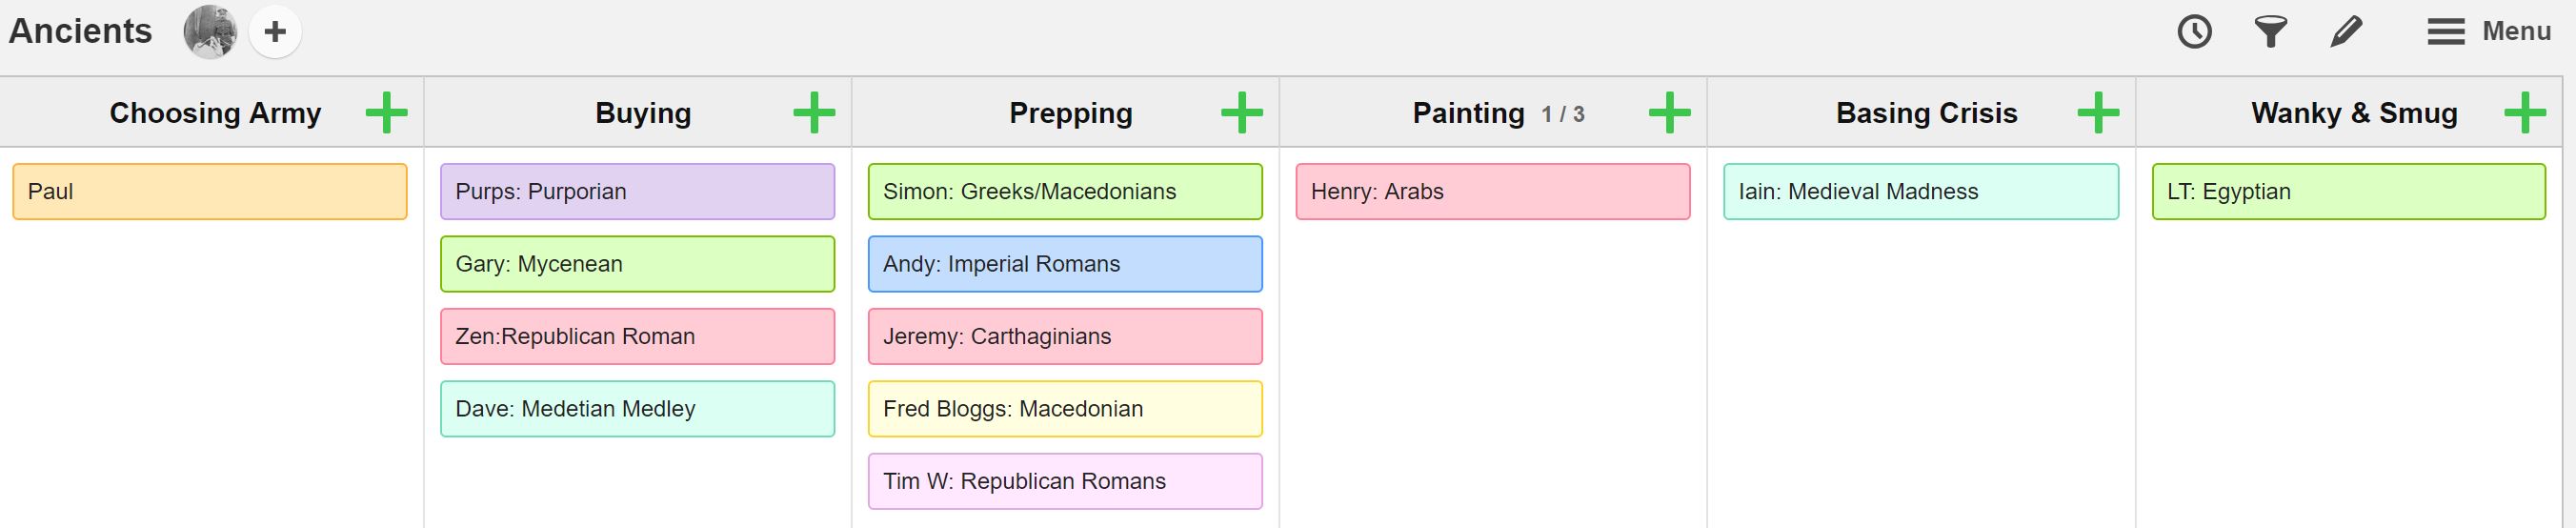Open the Henry: Arabs card
The height and width of the screenshot is (528, 2576).
(x=1493, y=191)
